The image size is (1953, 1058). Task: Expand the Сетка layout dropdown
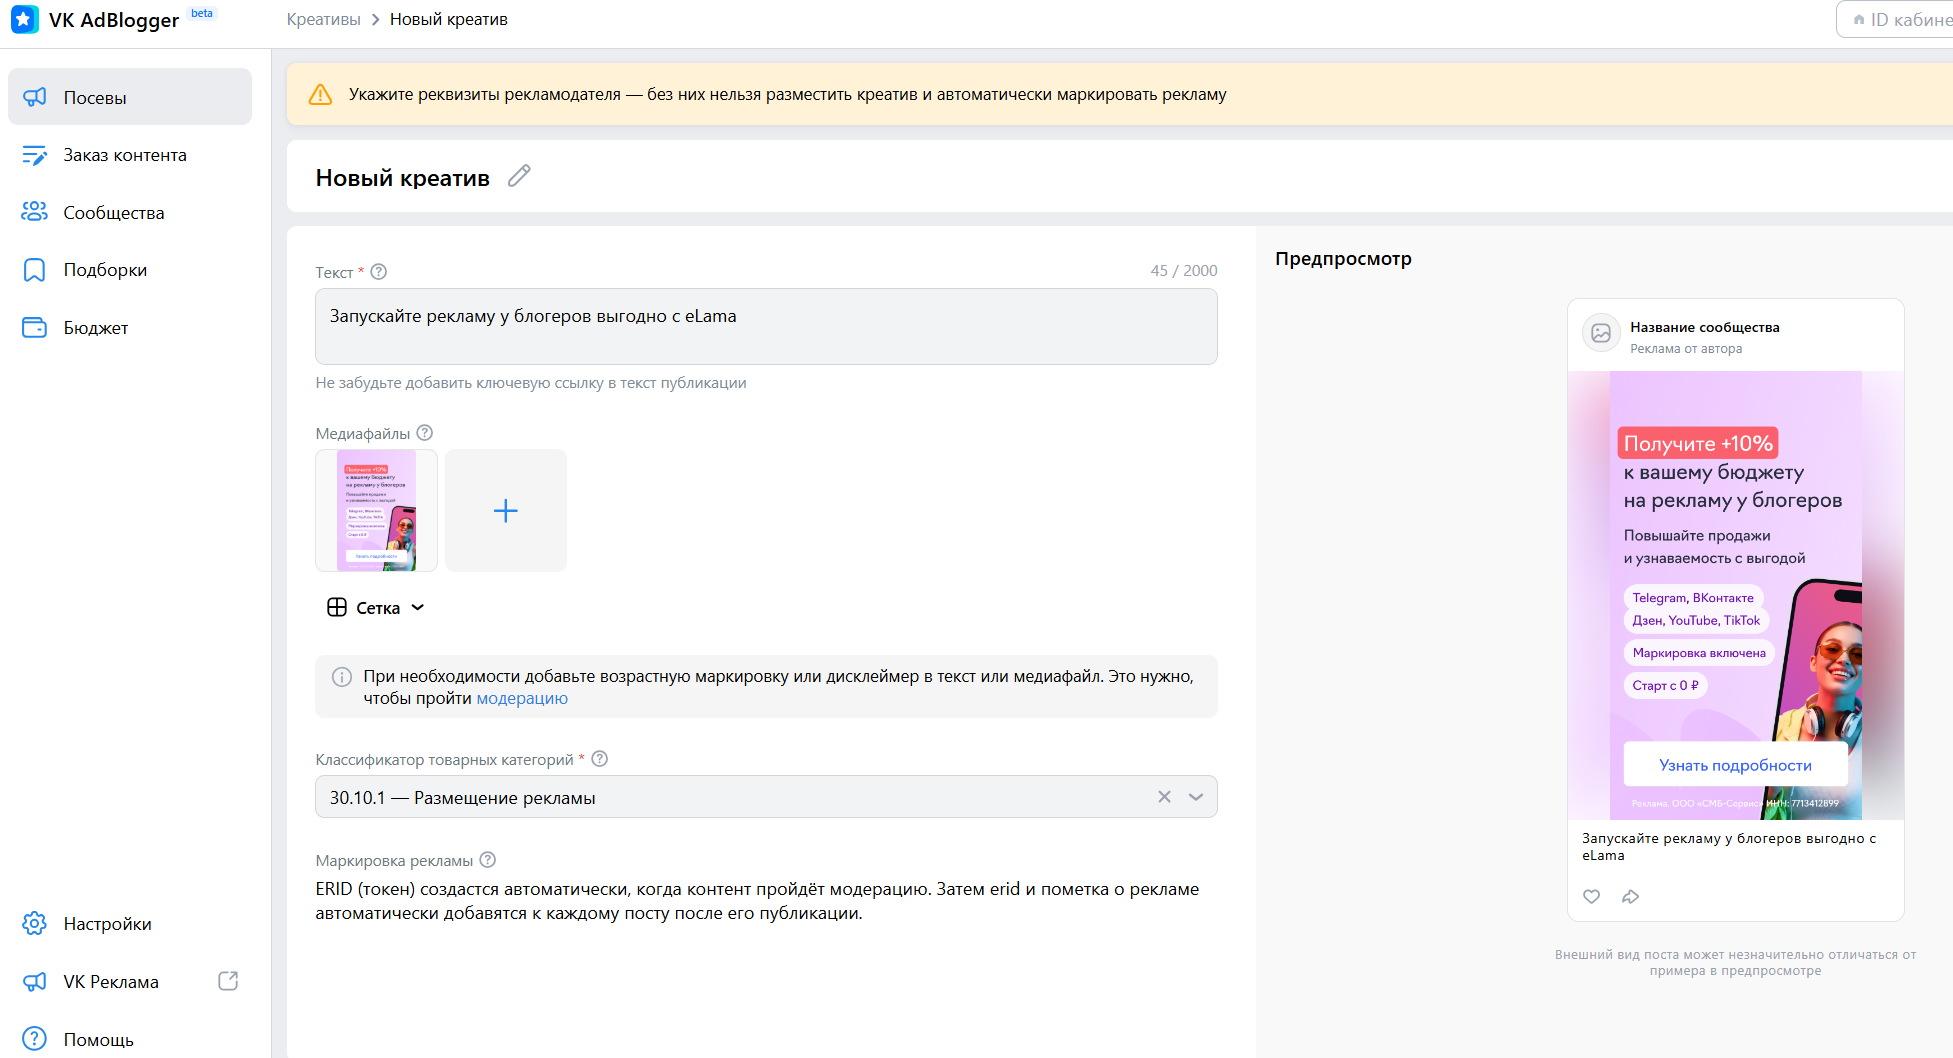click(376, 608)
